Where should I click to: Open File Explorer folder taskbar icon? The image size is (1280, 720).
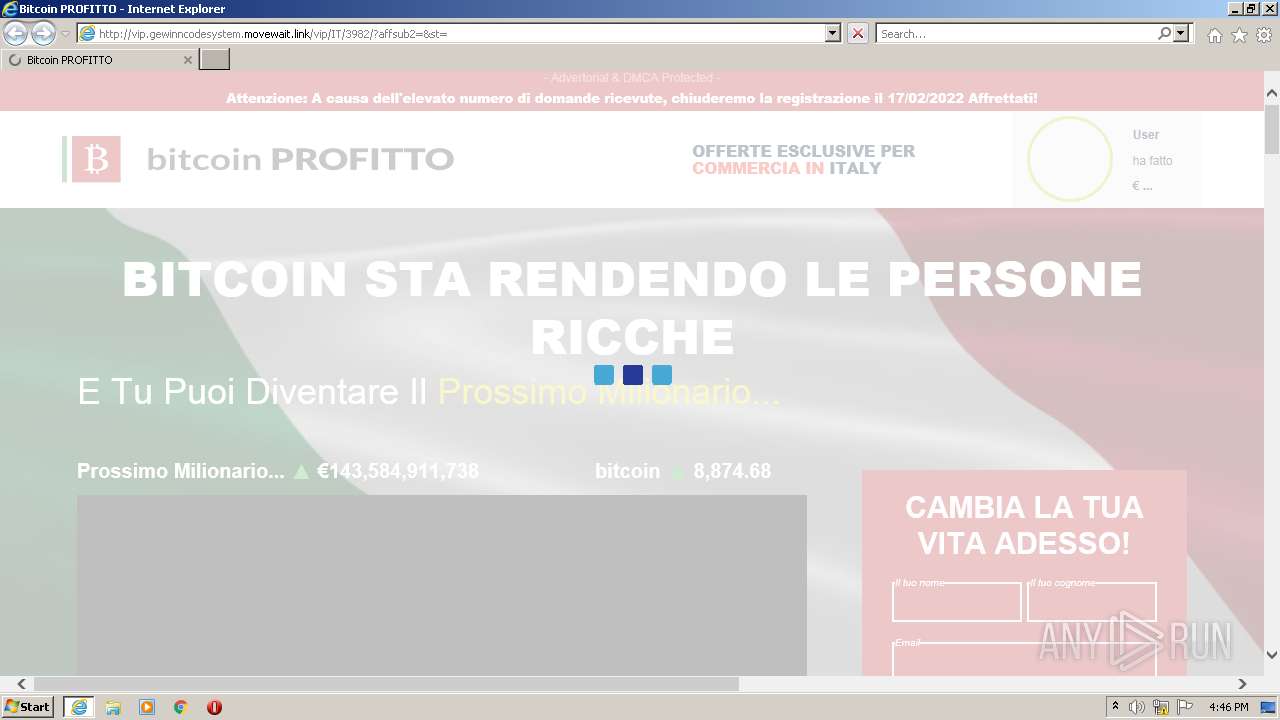tap(113, 707)
